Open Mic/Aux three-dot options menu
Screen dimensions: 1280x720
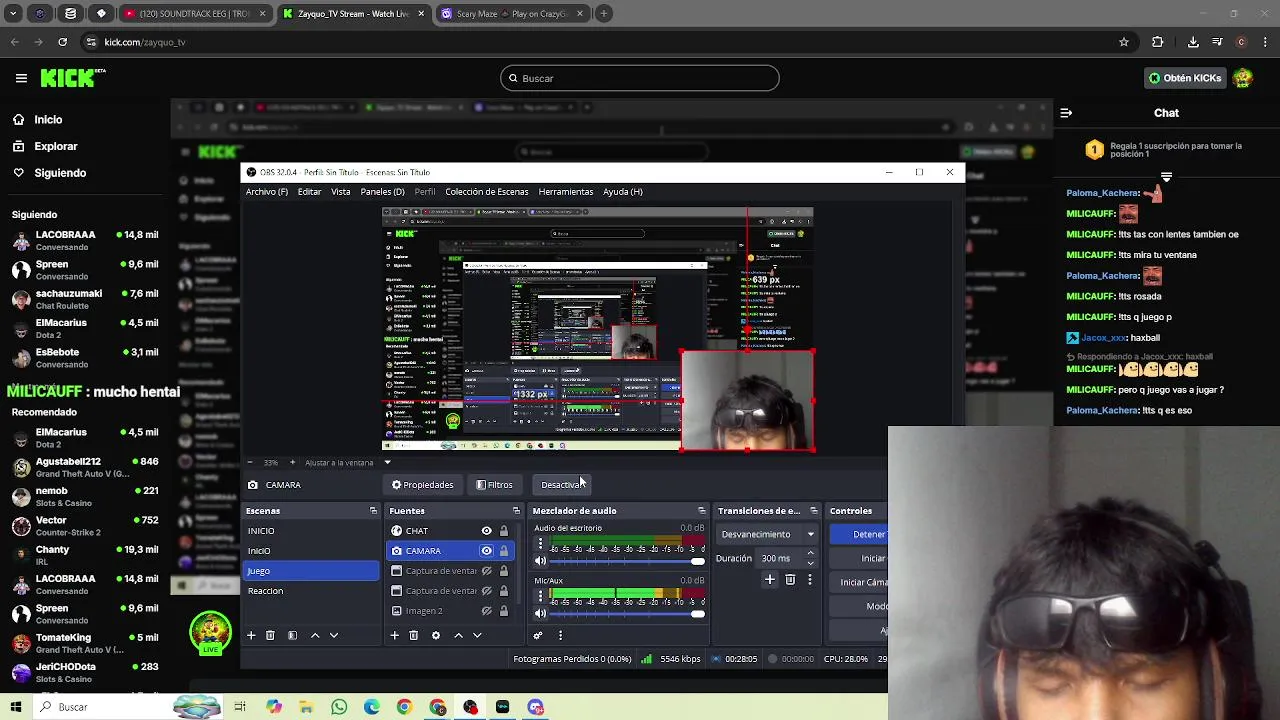[541, 597]
